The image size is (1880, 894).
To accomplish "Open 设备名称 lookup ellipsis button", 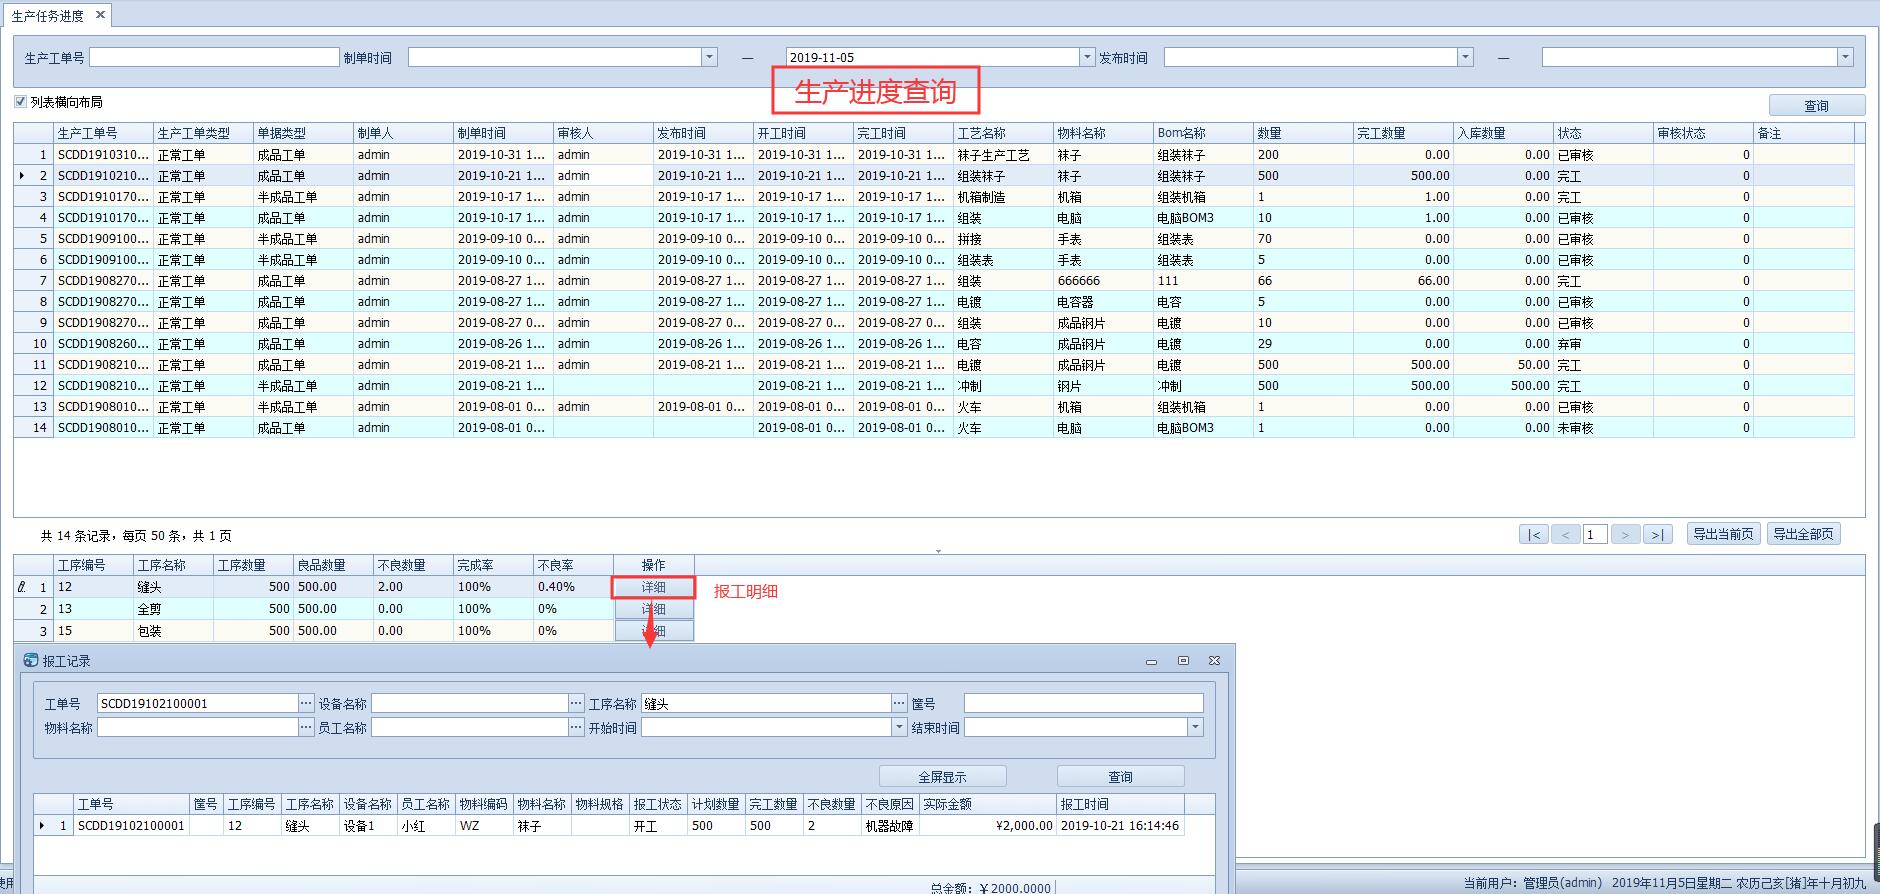I will click(x=576, y=703).
